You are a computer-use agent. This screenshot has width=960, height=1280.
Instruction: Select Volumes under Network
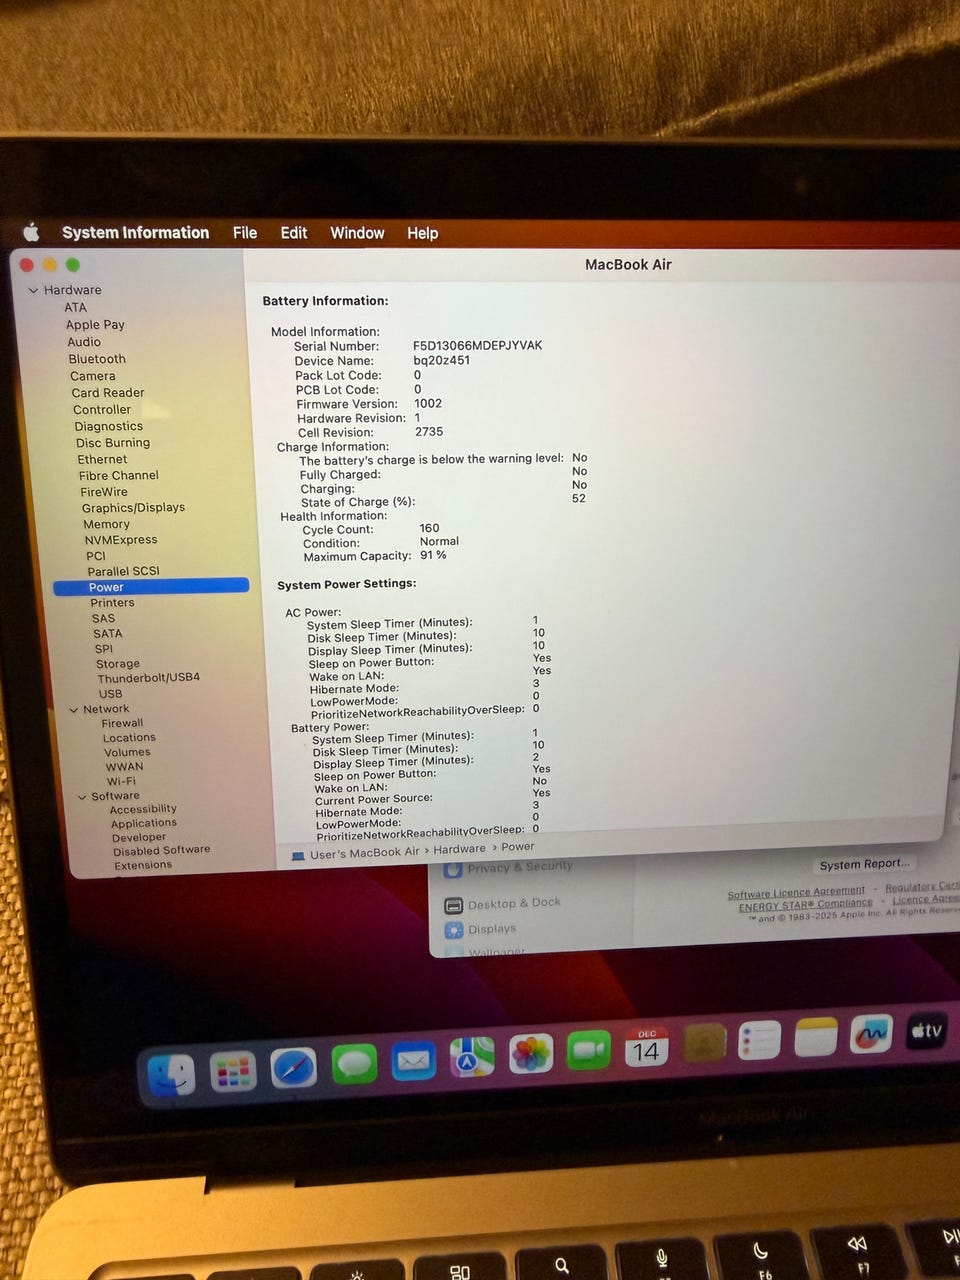(x=127, y=753)
